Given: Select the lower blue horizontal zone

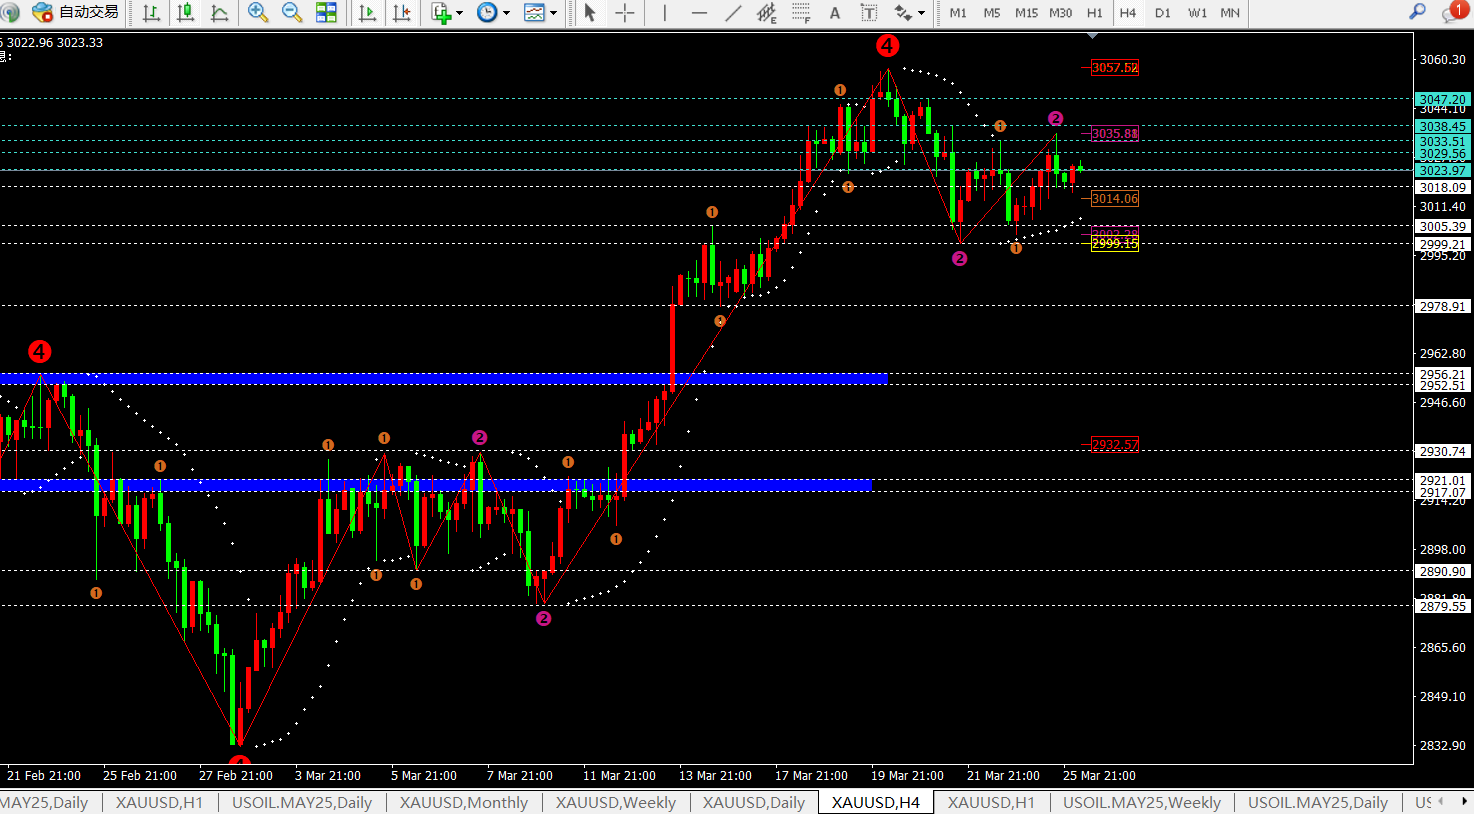Looking at the screenshot, I should click(435, 485).
